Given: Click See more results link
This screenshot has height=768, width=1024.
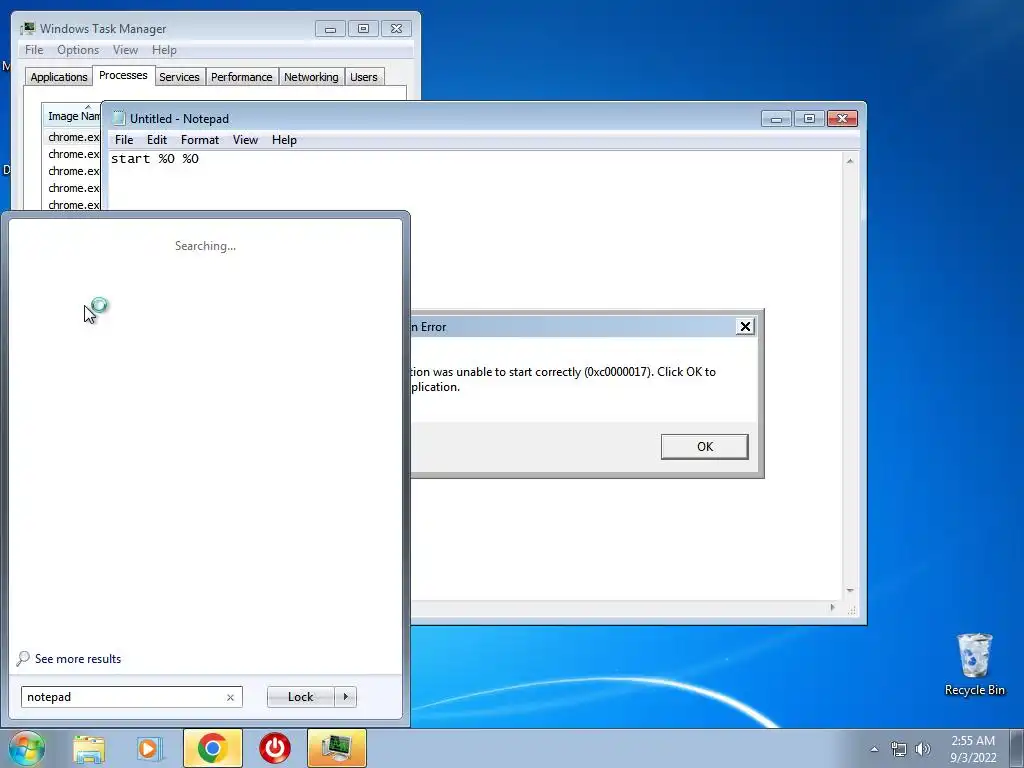Looking at the screenshot, I should (78, 659).
